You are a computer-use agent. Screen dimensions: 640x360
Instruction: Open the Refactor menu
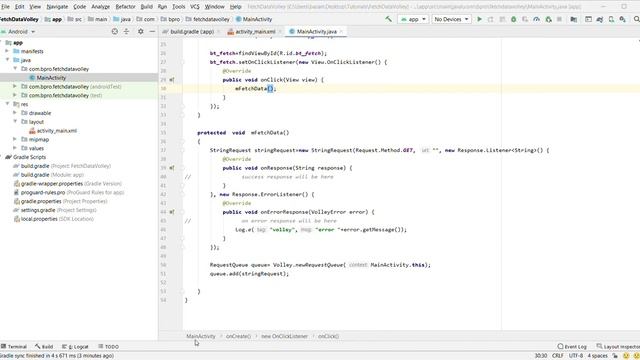coord(125,7)
